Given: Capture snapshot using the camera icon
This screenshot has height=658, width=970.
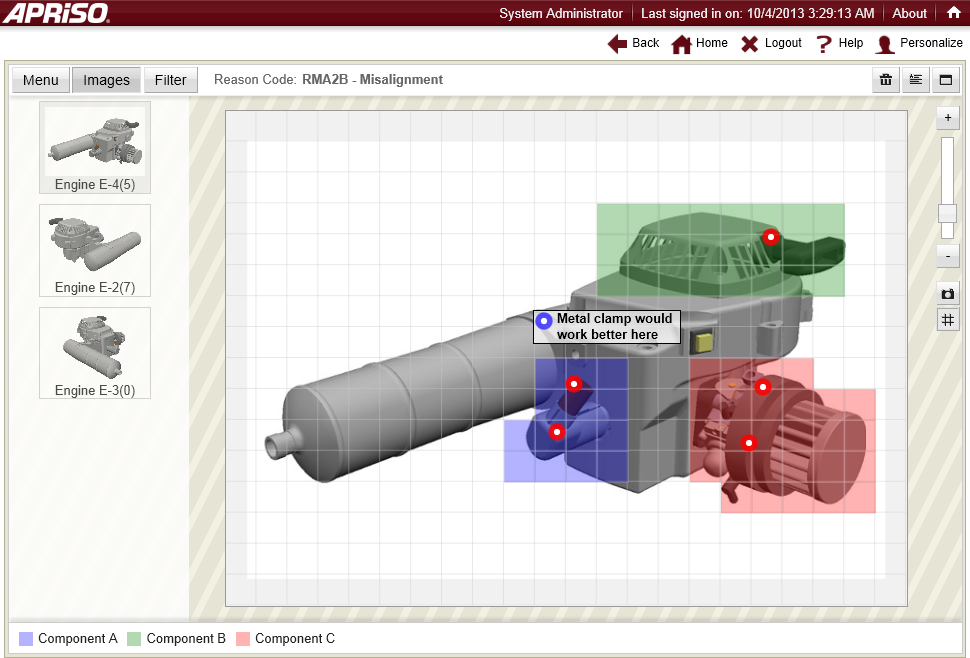Looking at the screenshot, I should click(x=947, y=293).
